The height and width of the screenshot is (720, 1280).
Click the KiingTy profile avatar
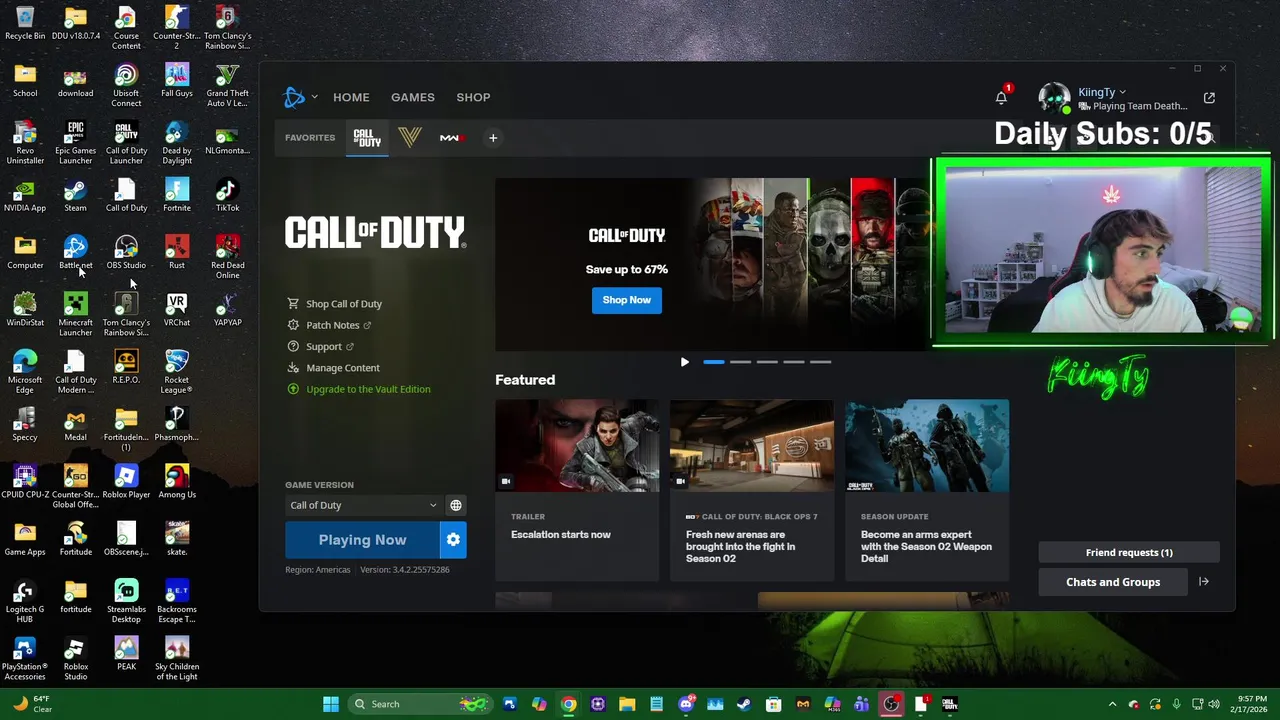(1054, 97)
